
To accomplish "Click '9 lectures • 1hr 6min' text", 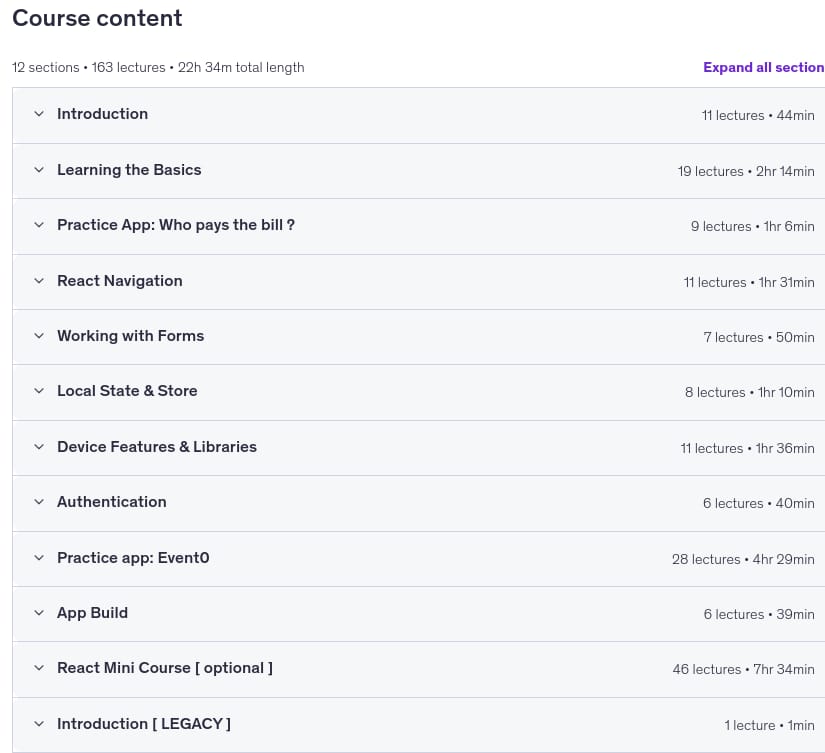I will tap(753, 226).
